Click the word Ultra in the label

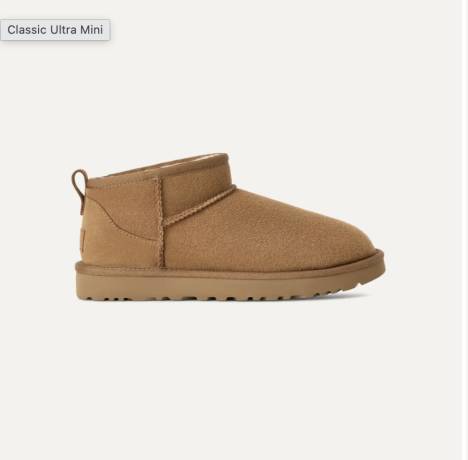pyautogui.click(x=63, y=30)
